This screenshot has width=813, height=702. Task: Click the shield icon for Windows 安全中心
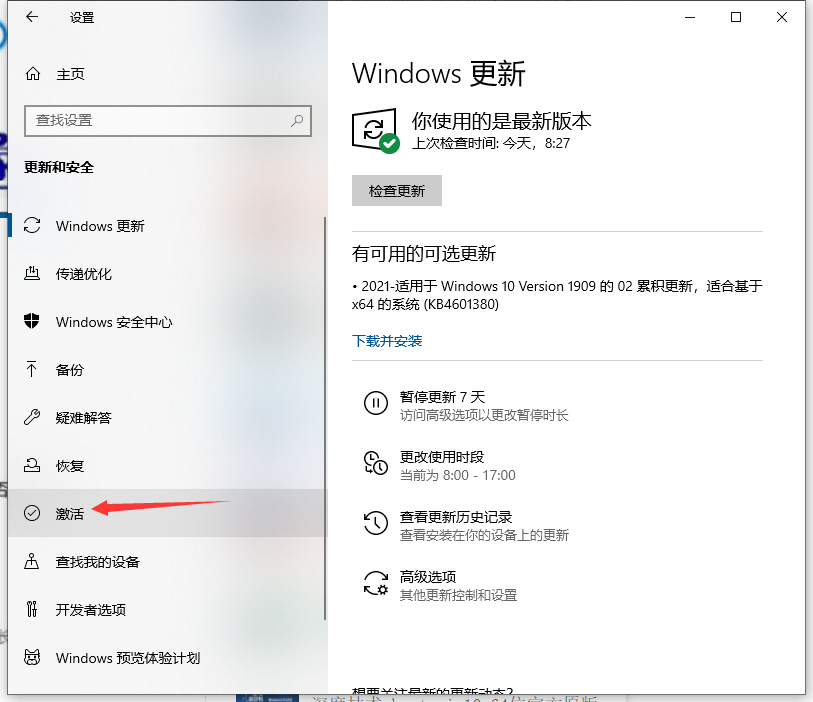point(34,322)
